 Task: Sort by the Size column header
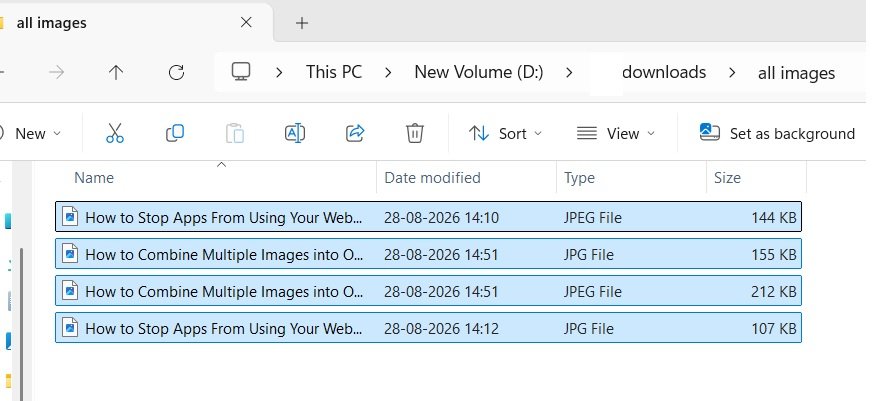point(727,178)
